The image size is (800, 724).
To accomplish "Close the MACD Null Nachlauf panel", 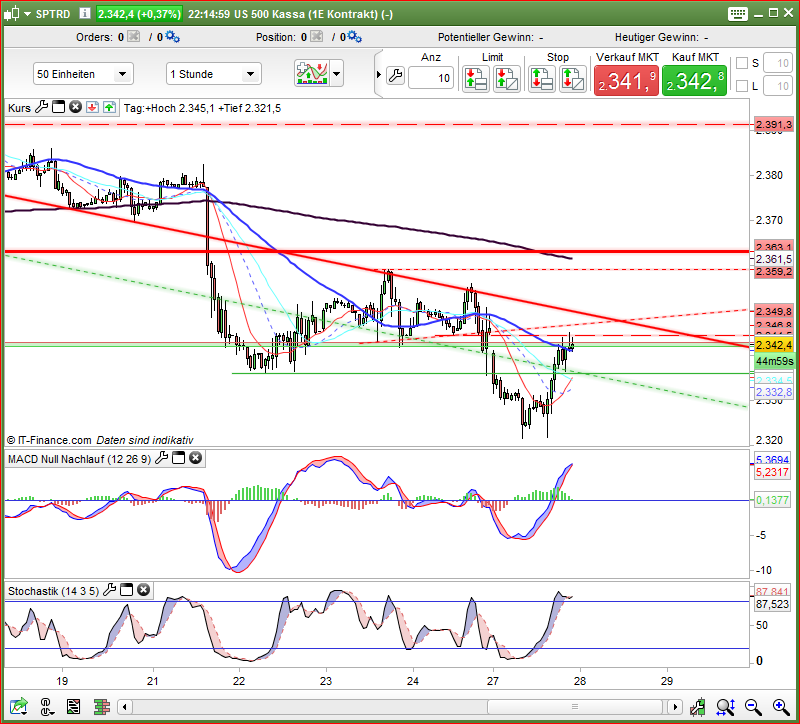I will (195, 458).
